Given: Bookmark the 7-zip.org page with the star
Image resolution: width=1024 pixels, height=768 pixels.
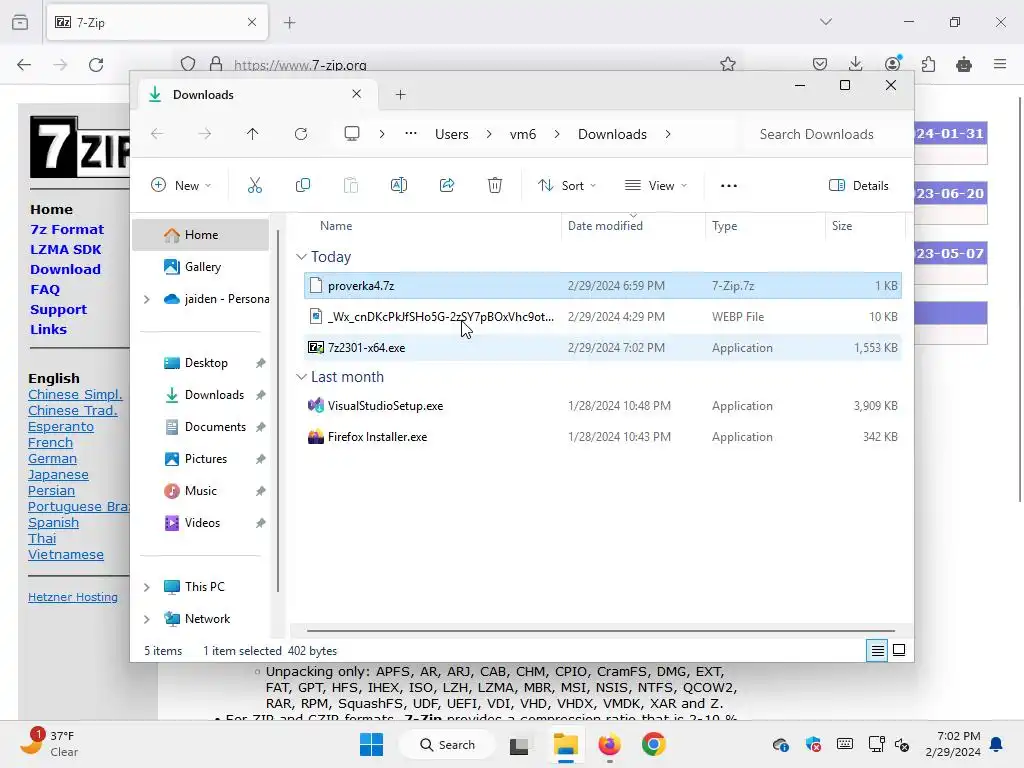Looking at the screenshot, I should (x=728, y=64).
